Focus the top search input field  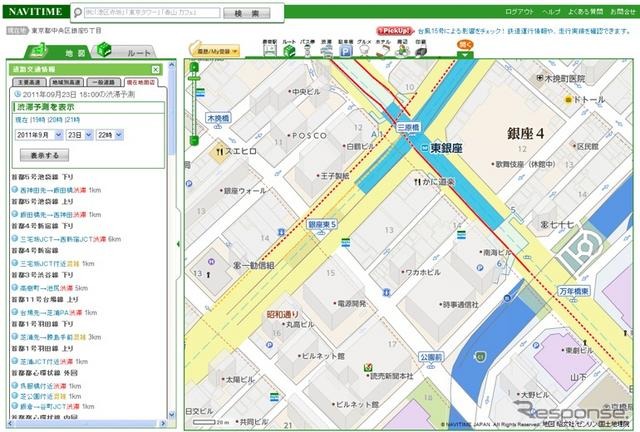152,13
